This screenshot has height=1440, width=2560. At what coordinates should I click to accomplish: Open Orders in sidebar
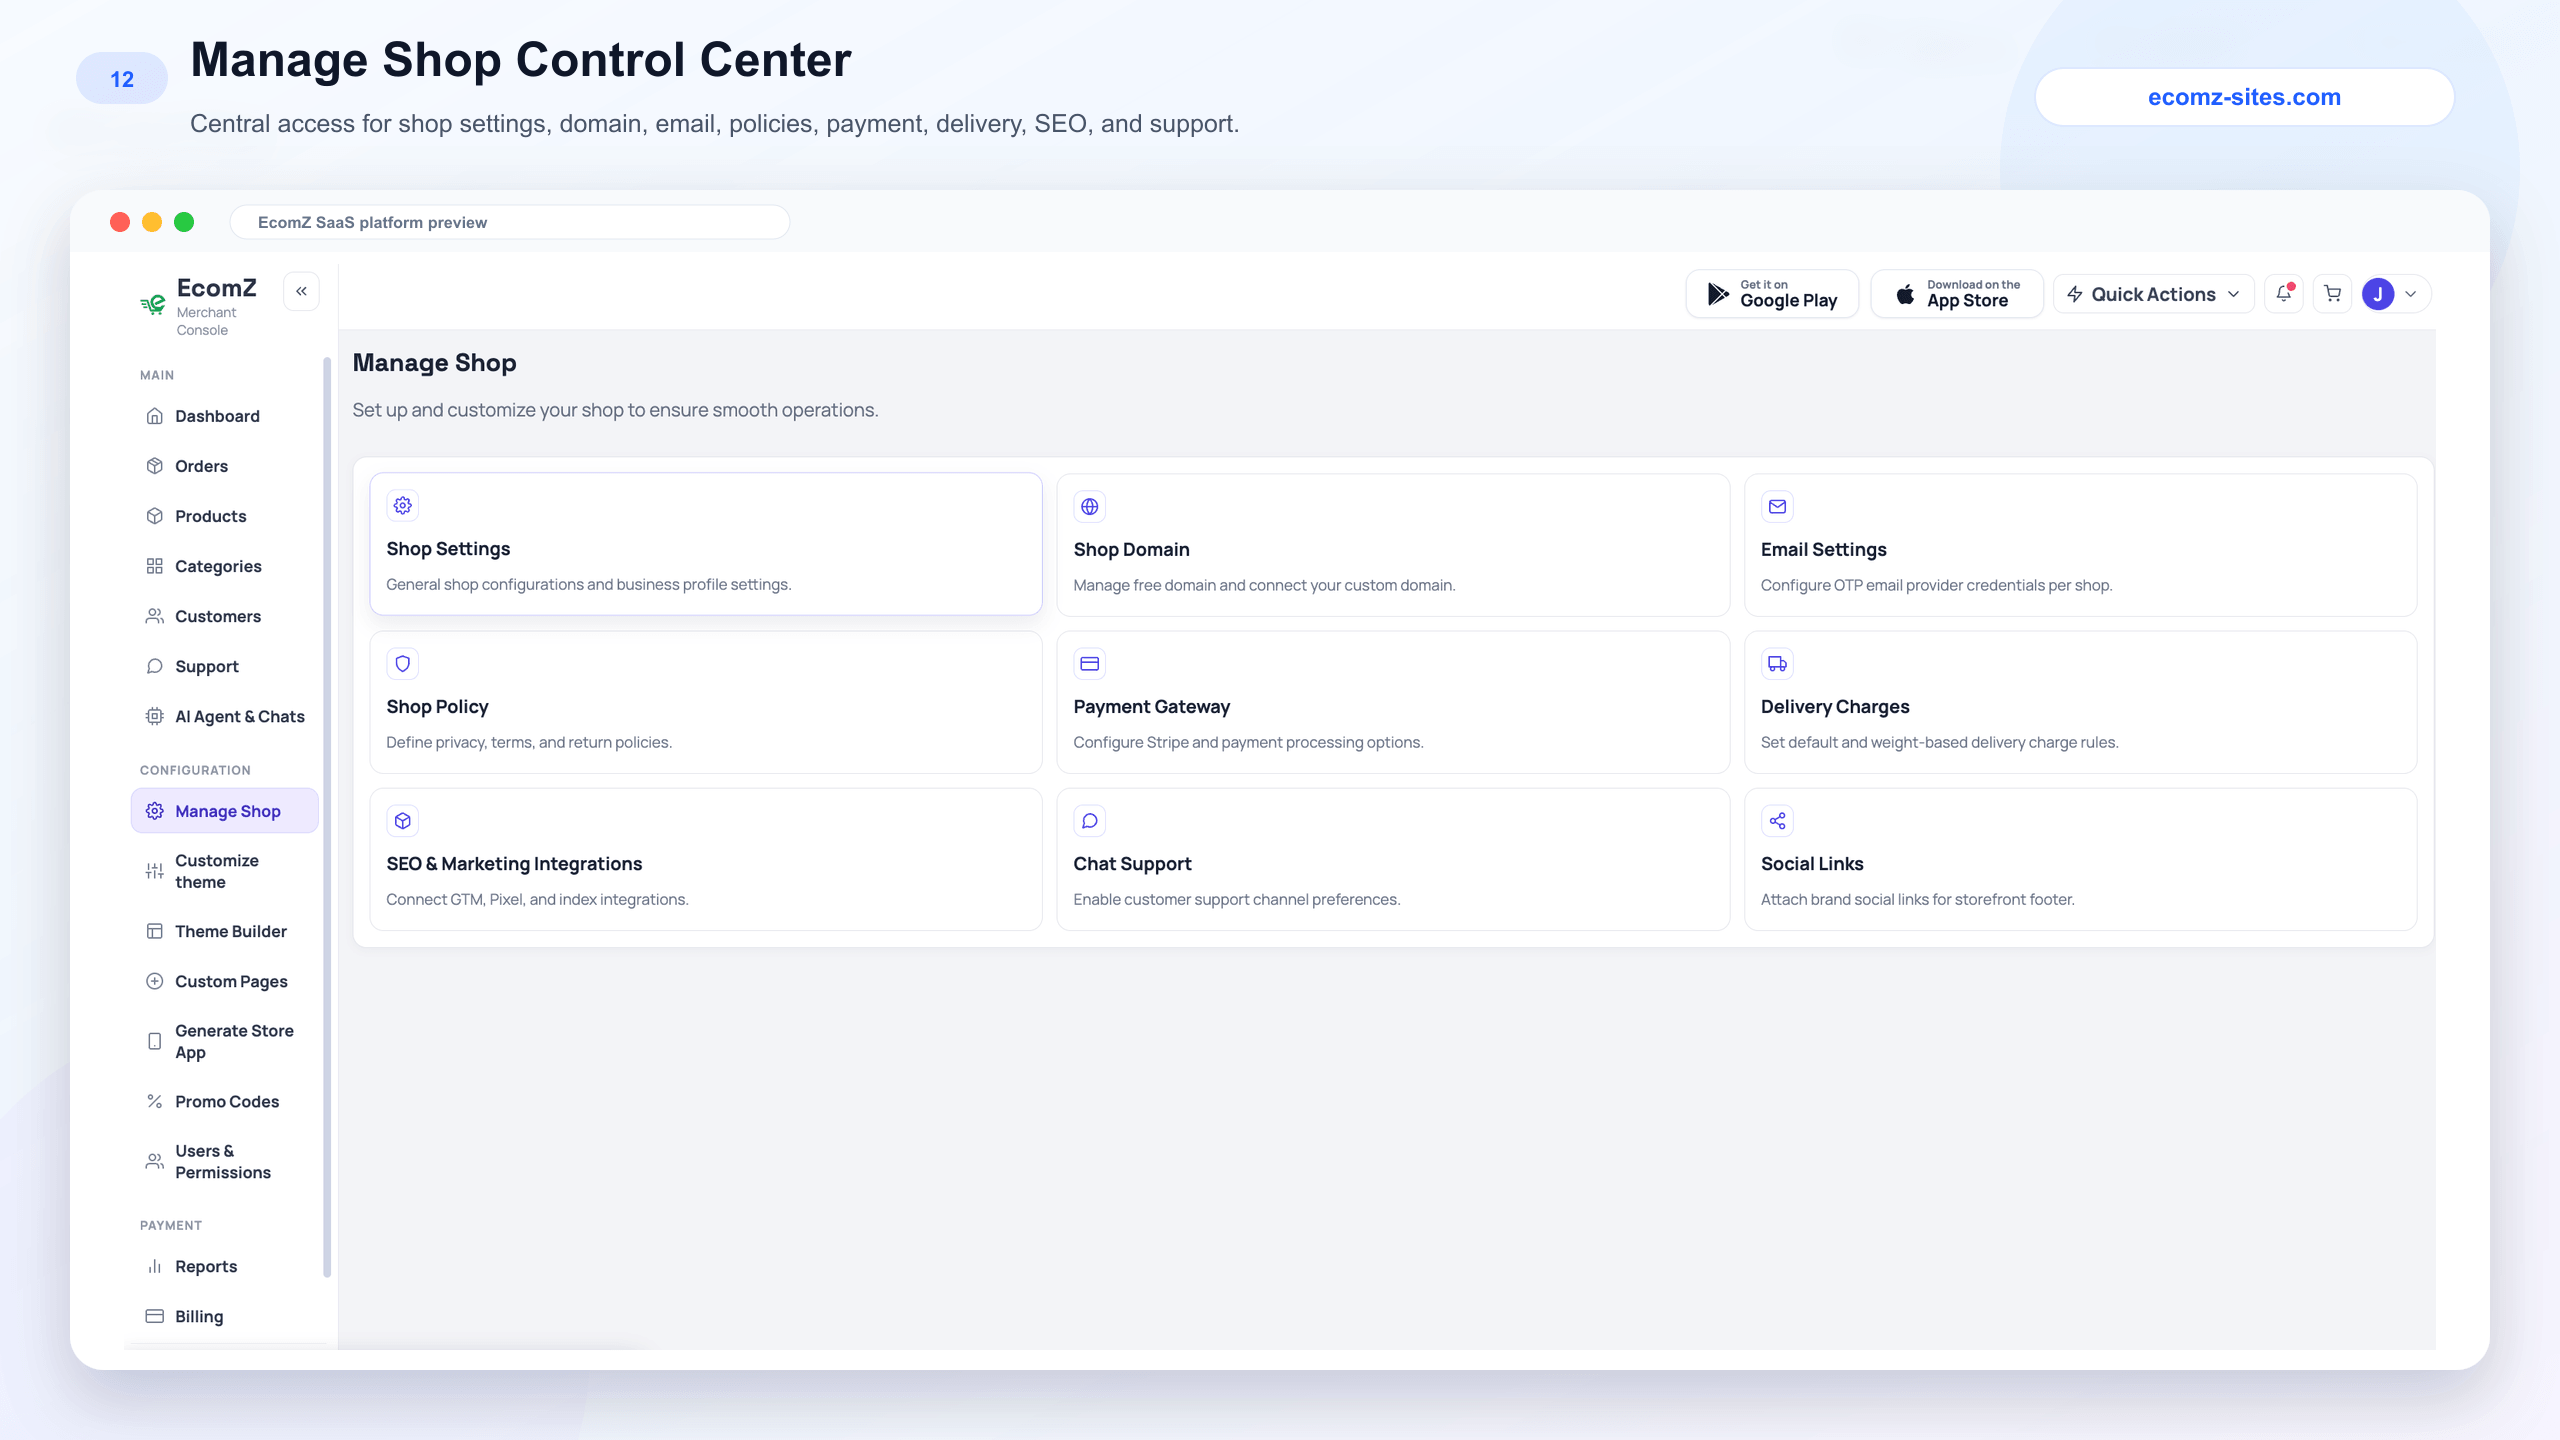click(225, 466)
